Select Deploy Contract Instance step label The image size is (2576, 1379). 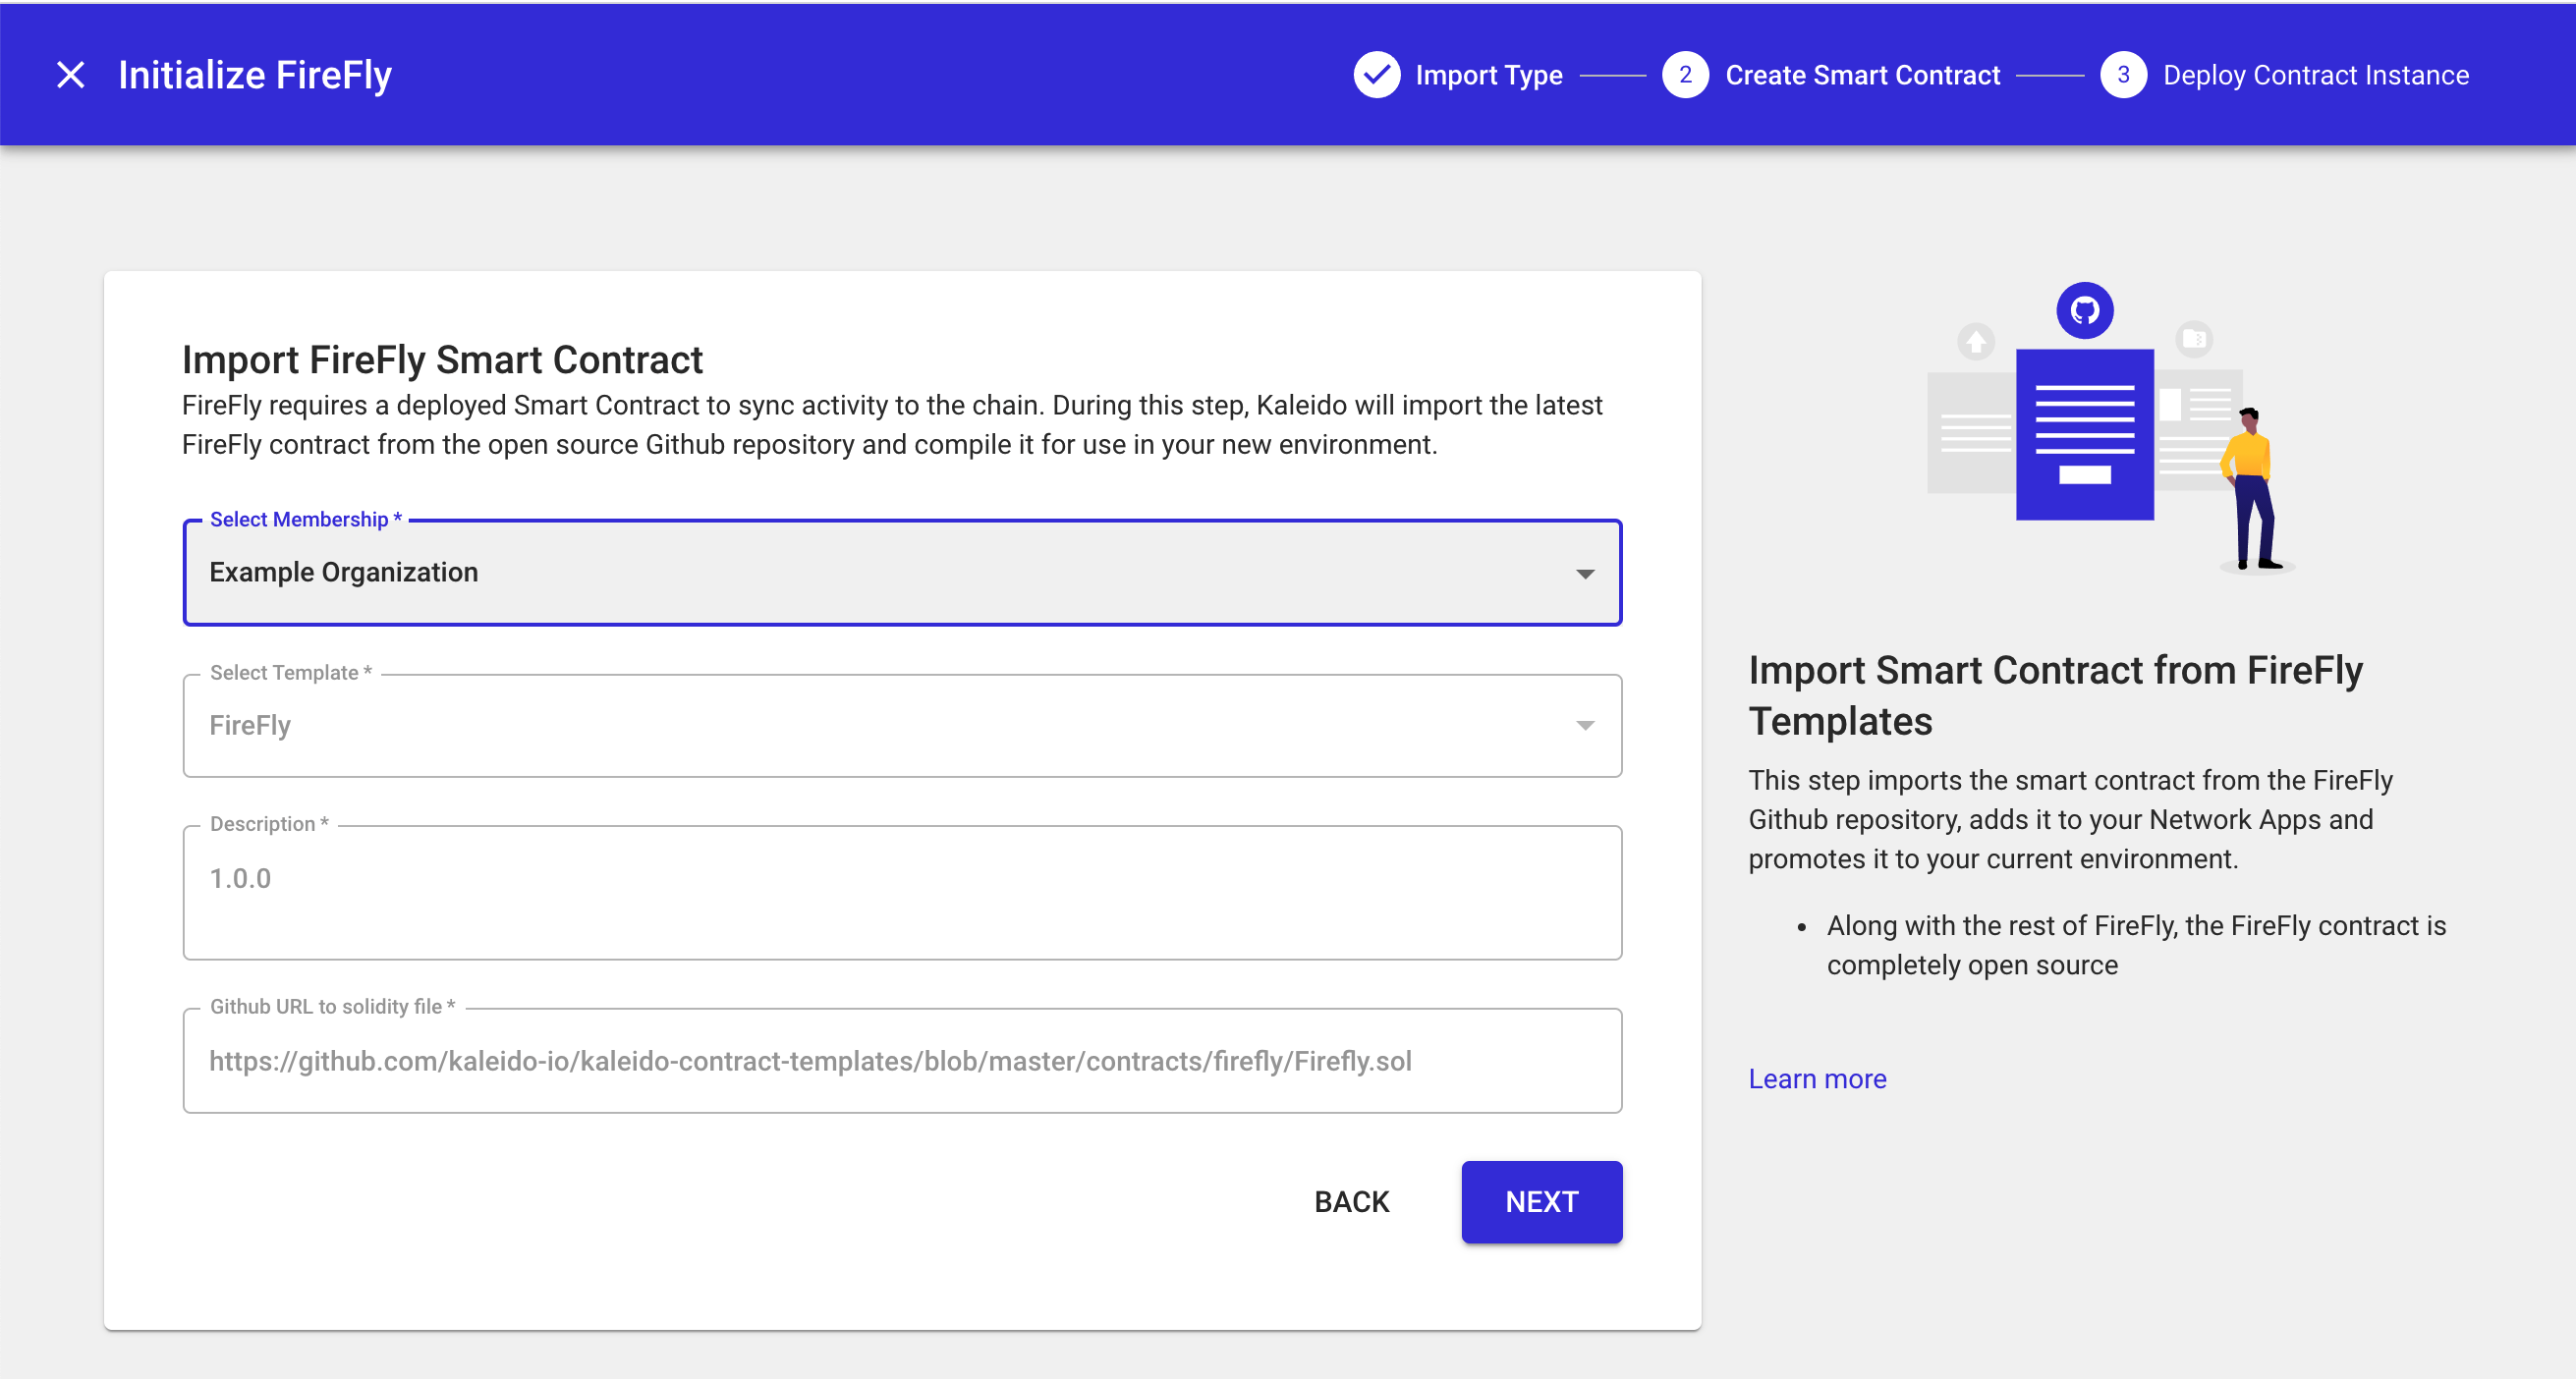pyautogui.click(x=2315, y=75)
